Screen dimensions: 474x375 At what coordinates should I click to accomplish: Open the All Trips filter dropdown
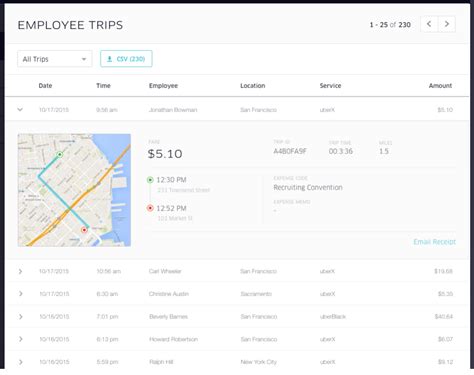tap(55, 59)
